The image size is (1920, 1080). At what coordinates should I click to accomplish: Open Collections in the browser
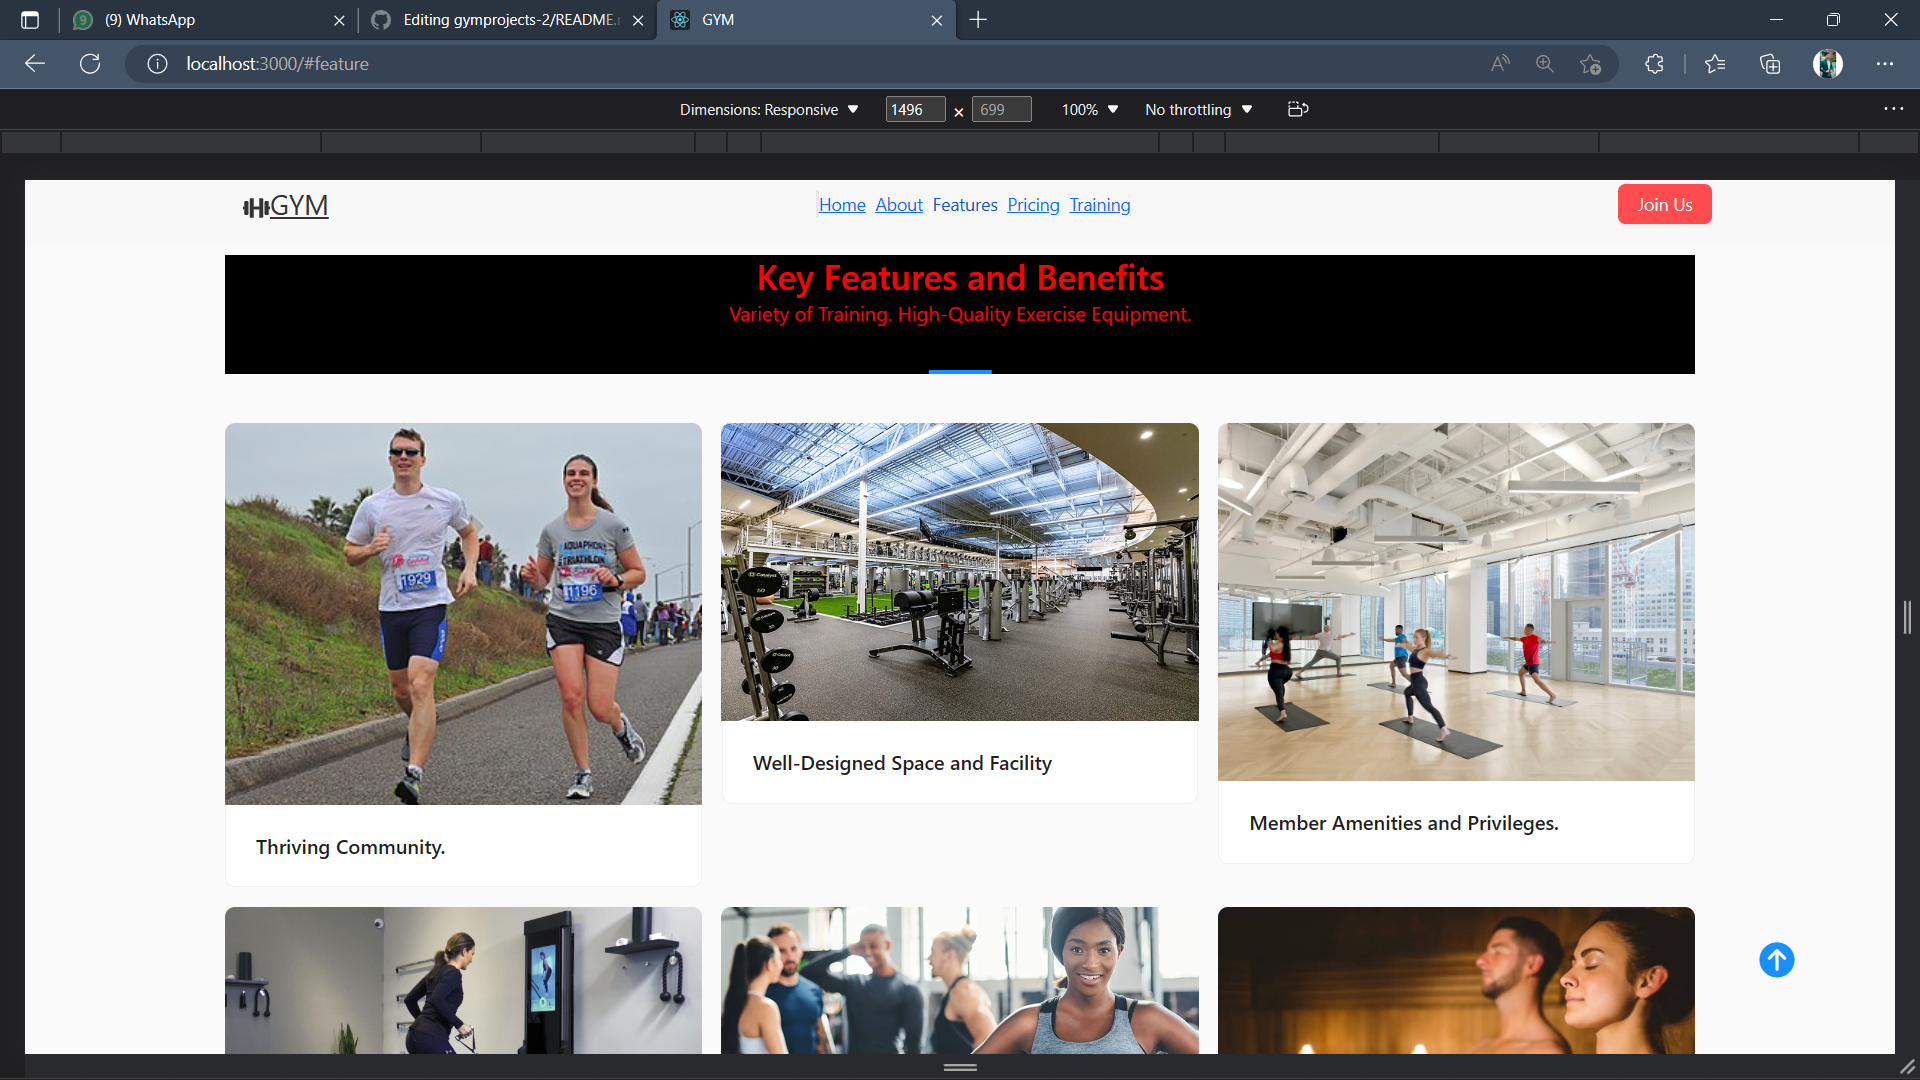coord(1771,63)
